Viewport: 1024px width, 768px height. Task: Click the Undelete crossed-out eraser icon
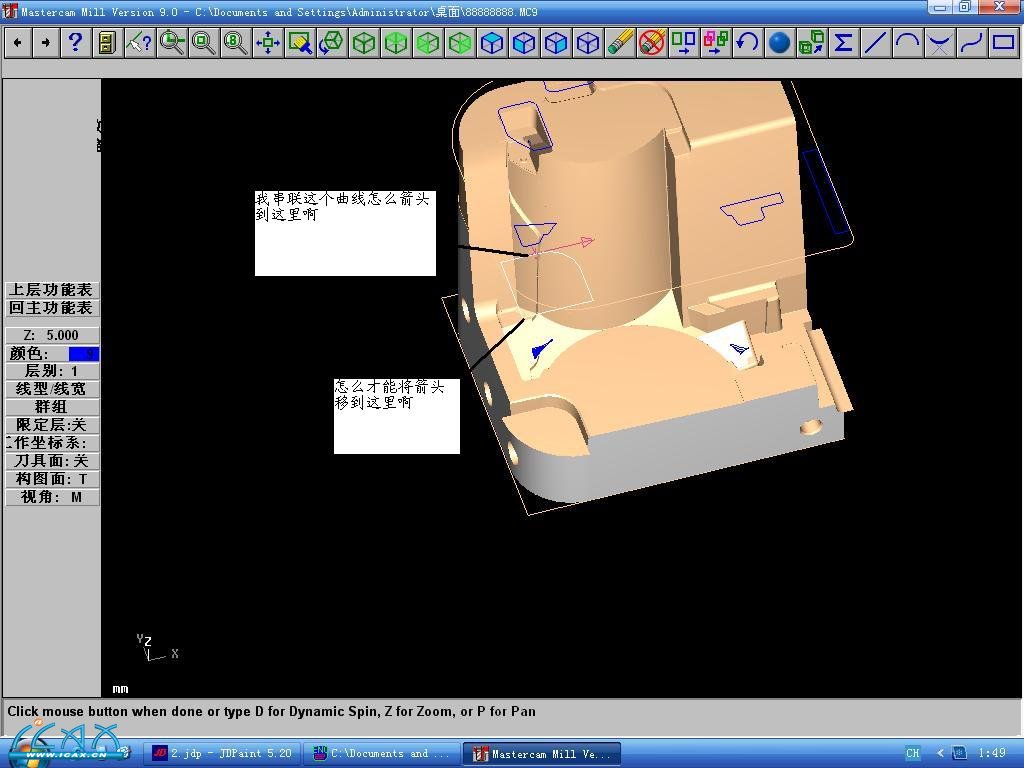(652, 43)
